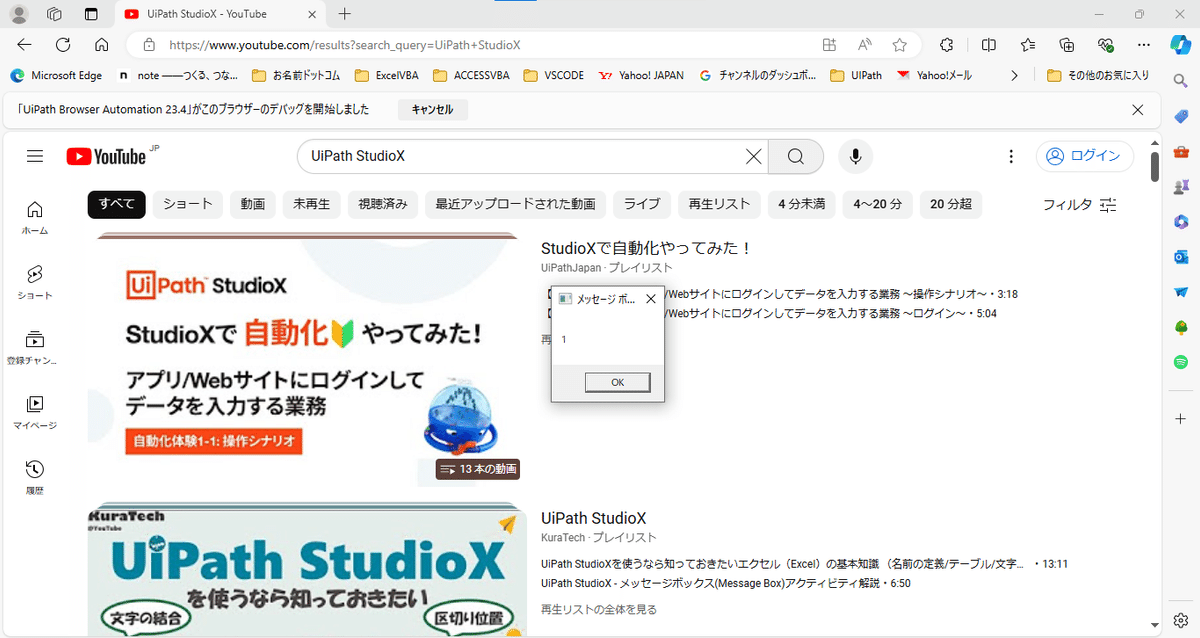
Task: Open Yahoo! JAPAN bookmark
Action: [641, 75]
